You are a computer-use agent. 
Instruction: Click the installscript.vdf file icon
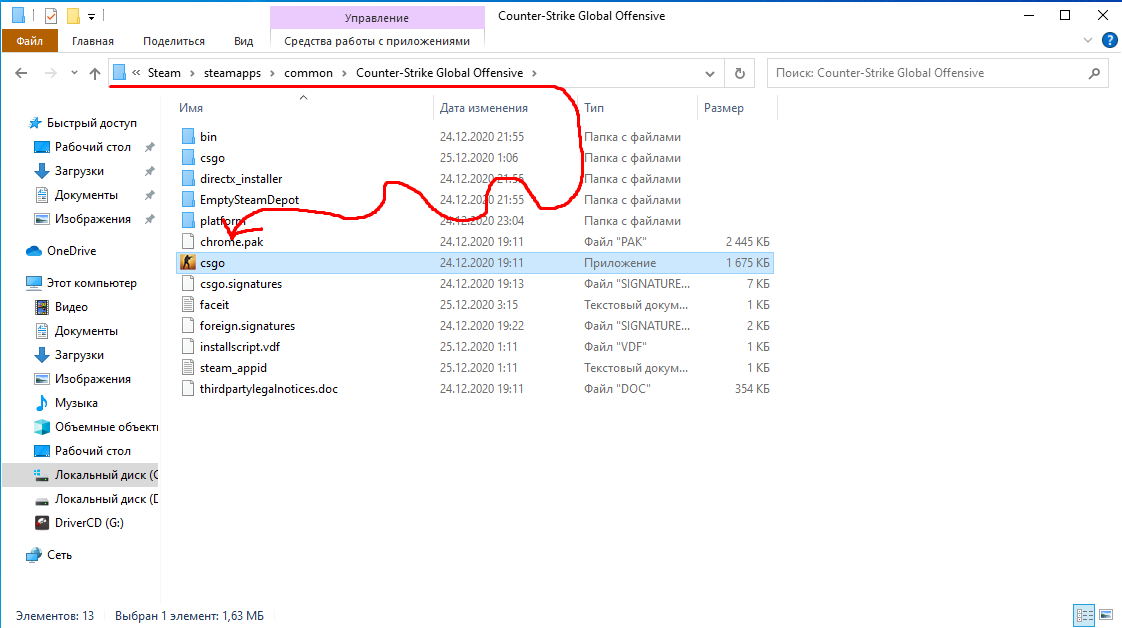pyautogui.click(x=187, y=347)
